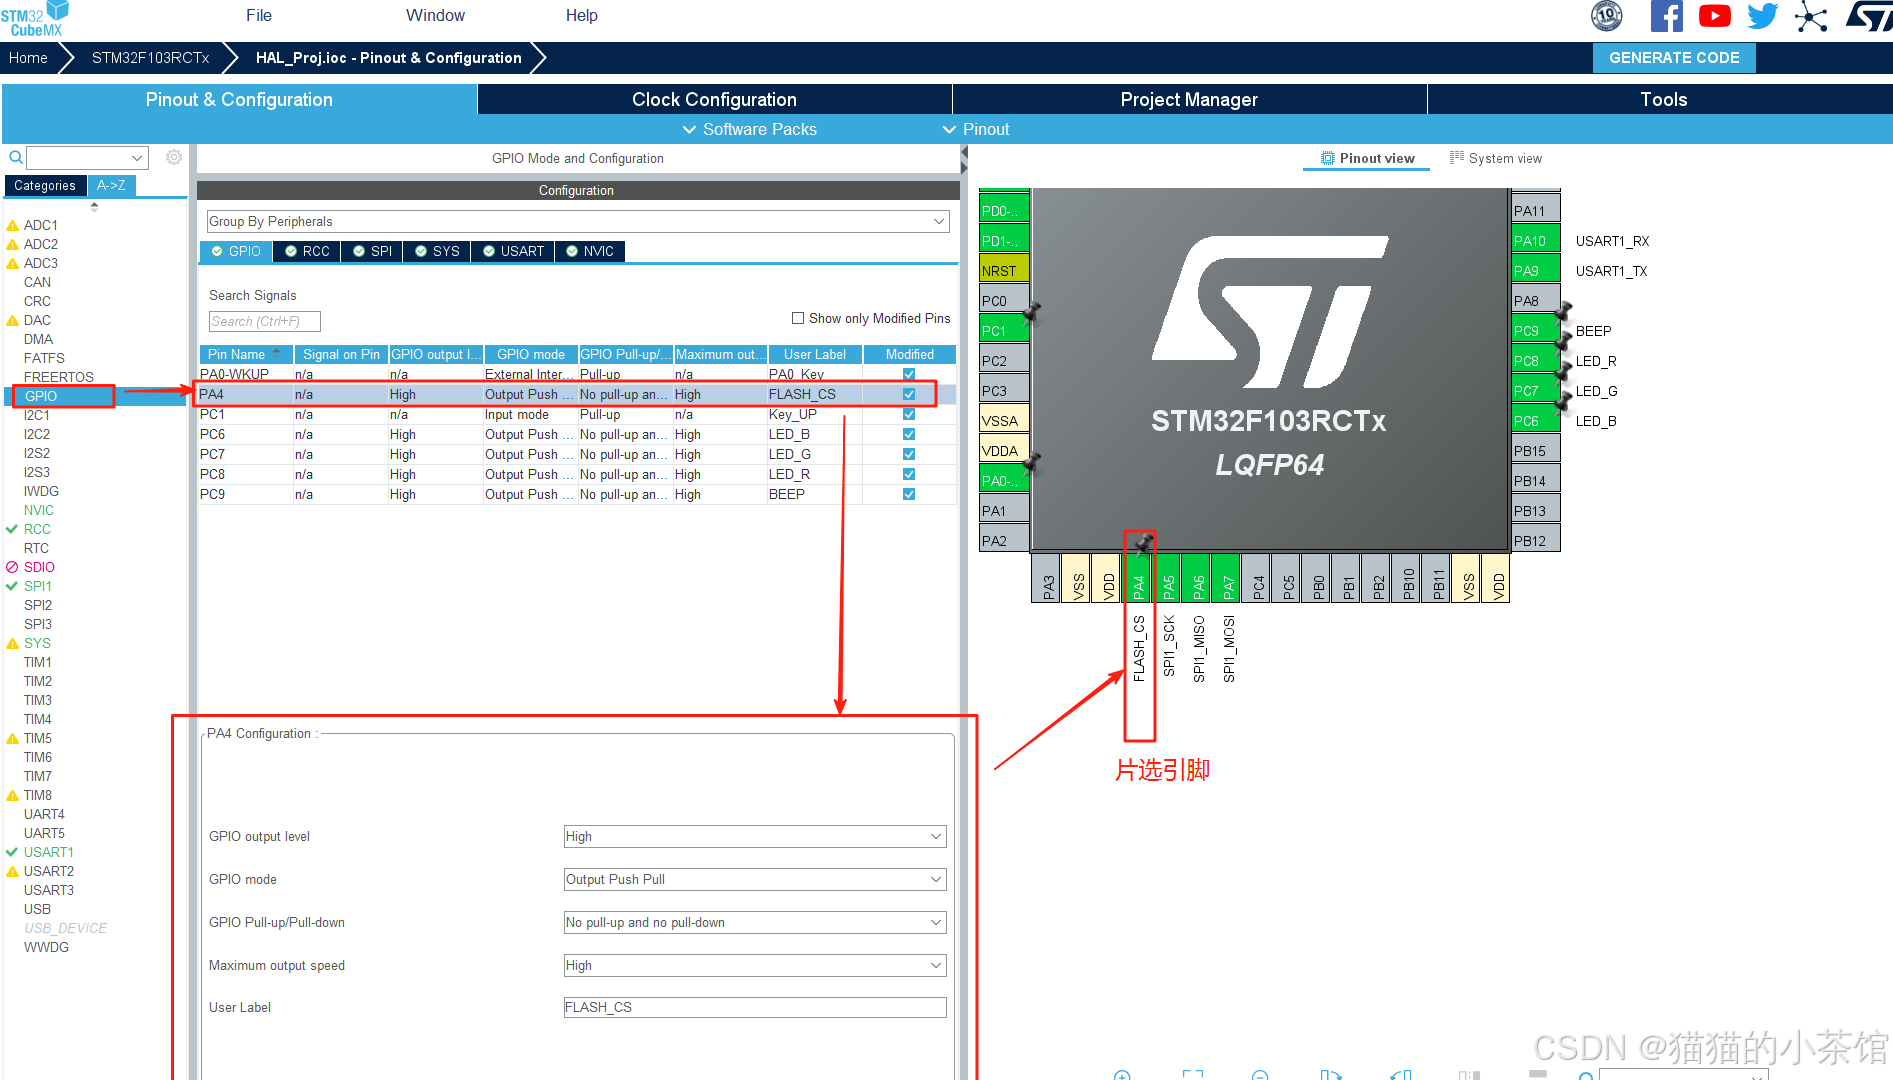Click the PC9 BEEP pin on the chip
This screenshot has height=1080, width=1893.
1535,330
